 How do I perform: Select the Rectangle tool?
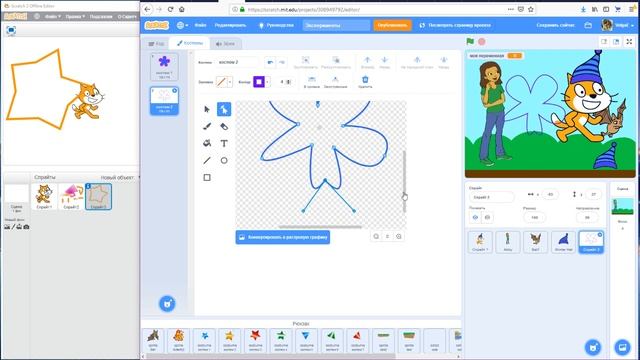[x=207, y=178]
